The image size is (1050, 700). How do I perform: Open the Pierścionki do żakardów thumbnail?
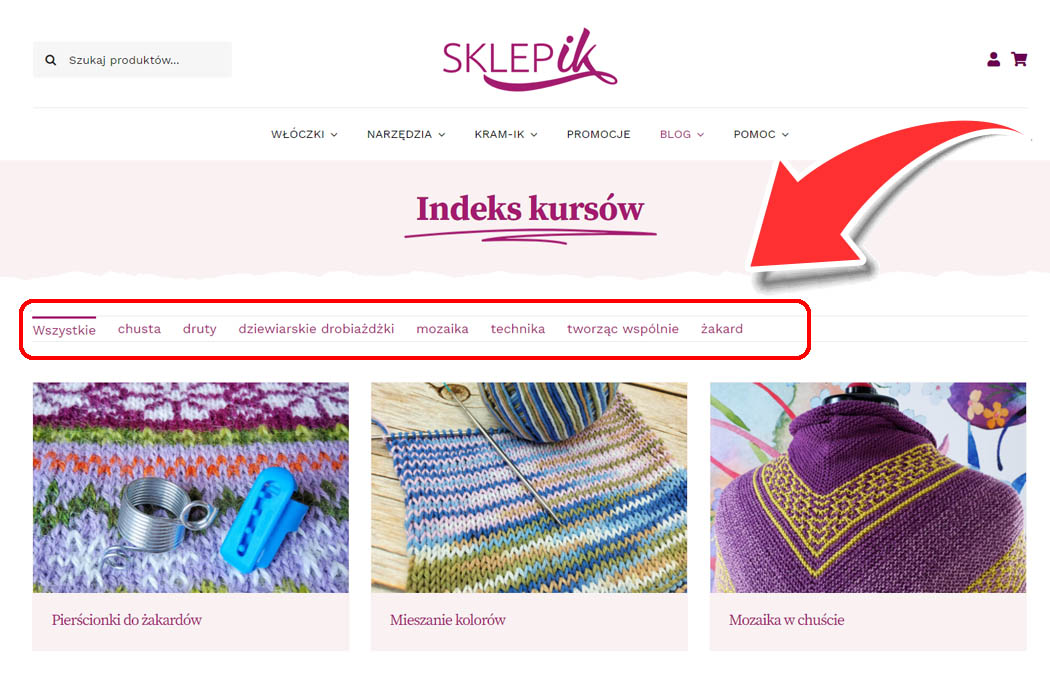point(191,488)
